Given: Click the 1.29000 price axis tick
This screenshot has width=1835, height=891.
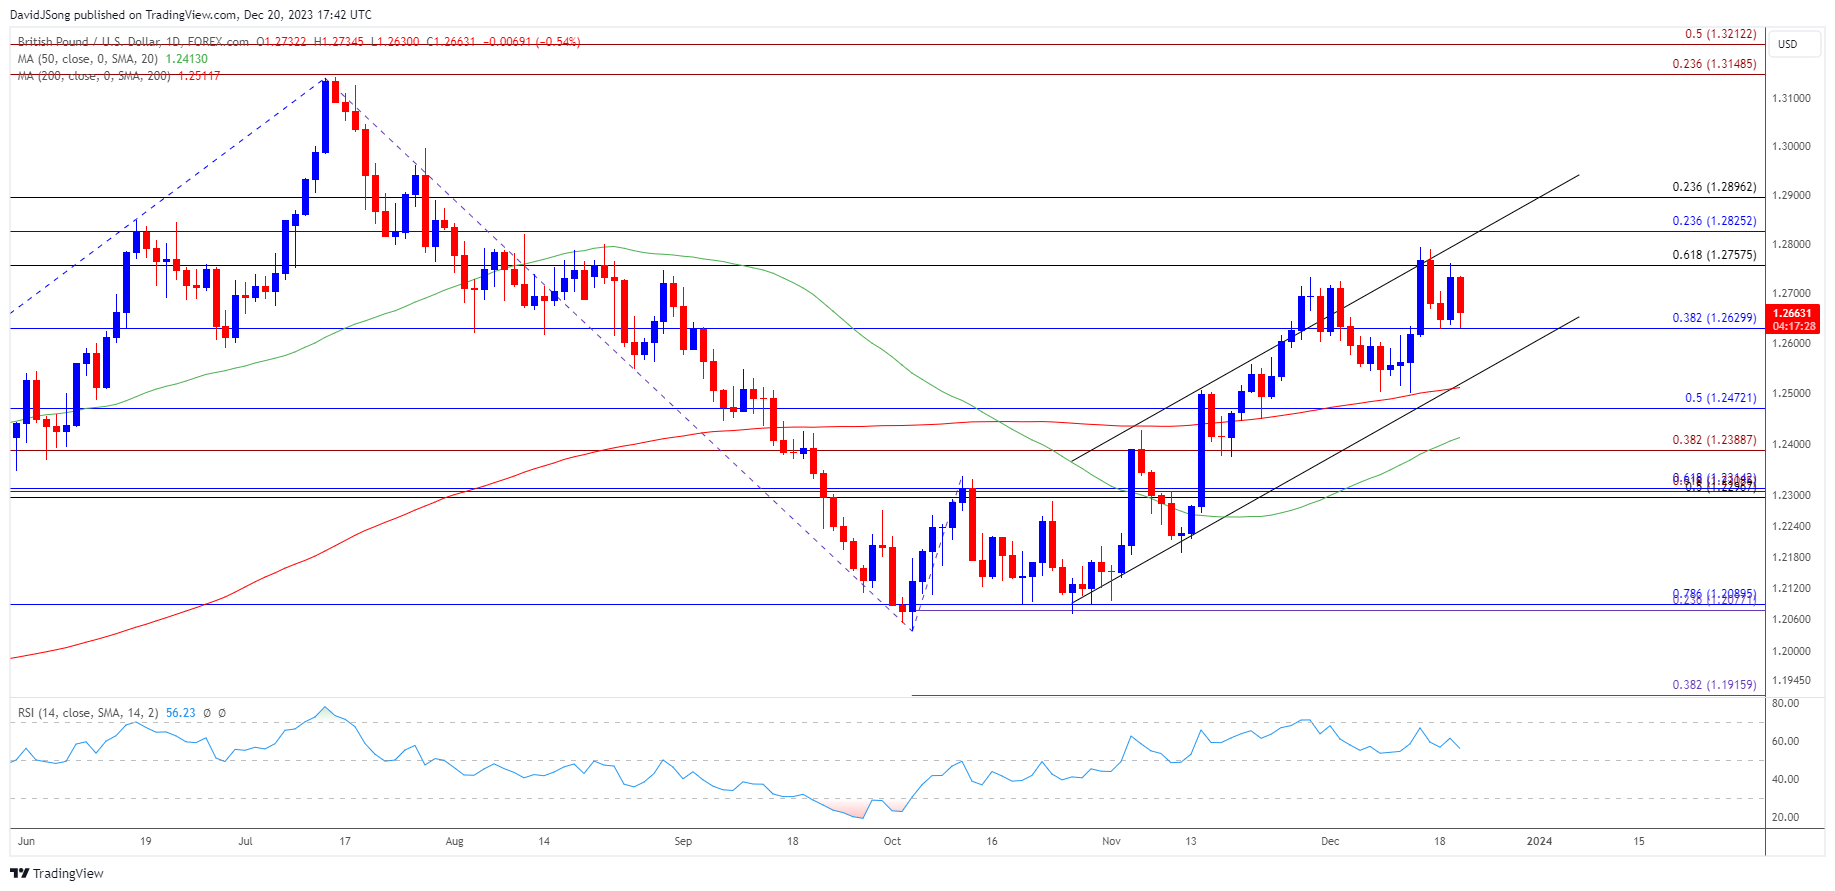Looking at the screenshot, I should [1791, 195].
